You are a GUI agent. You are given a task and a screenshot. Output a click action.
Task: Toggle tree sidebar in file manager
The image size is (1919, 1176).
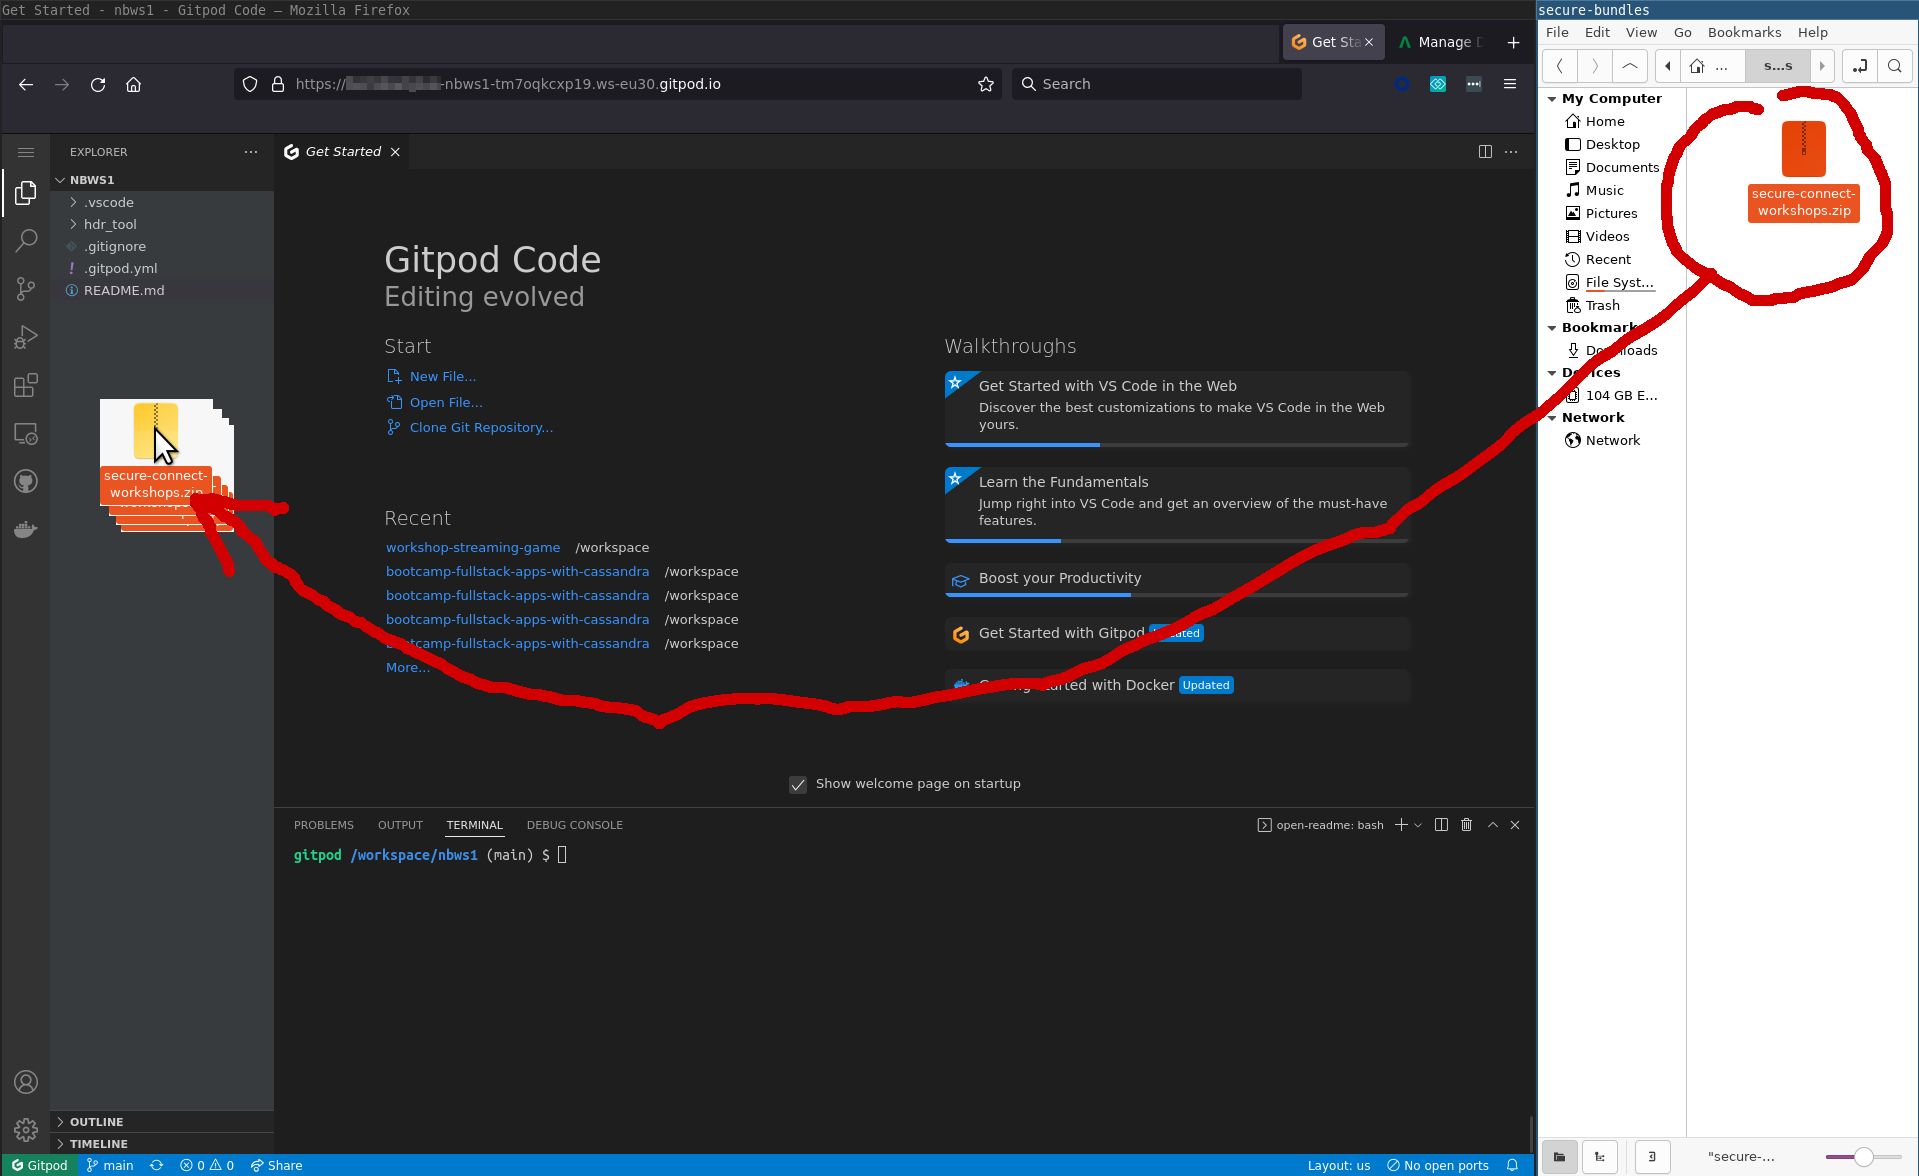[x=1600, y=1156]
